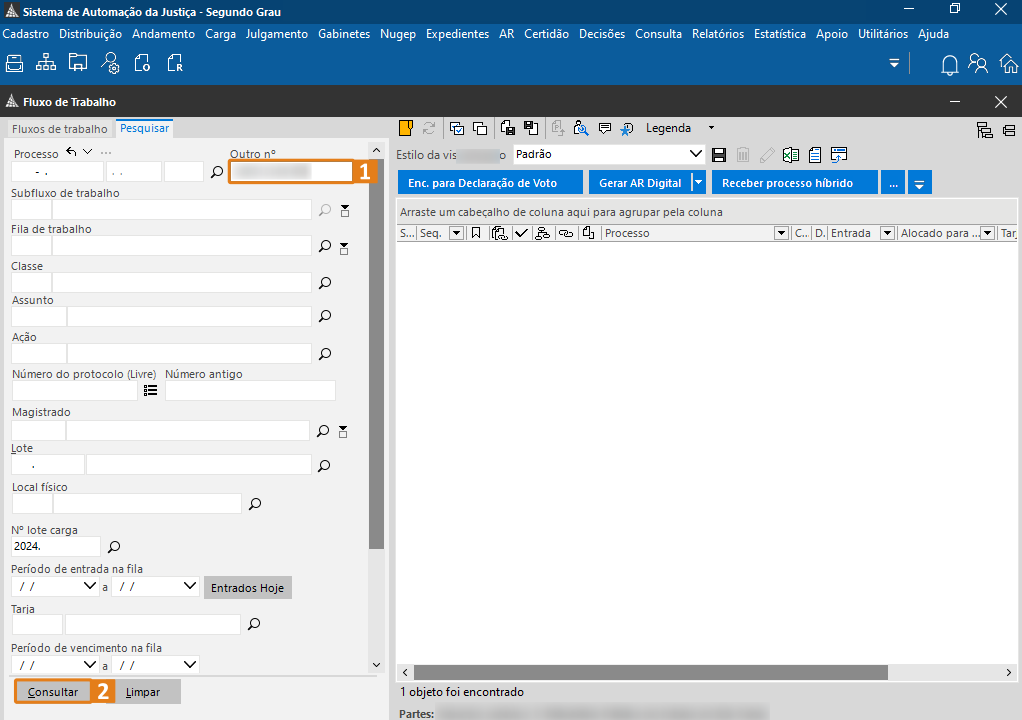Screen dimensions: 1022x720
Task: Click the Excel export icon
Action: pos(791,155)
